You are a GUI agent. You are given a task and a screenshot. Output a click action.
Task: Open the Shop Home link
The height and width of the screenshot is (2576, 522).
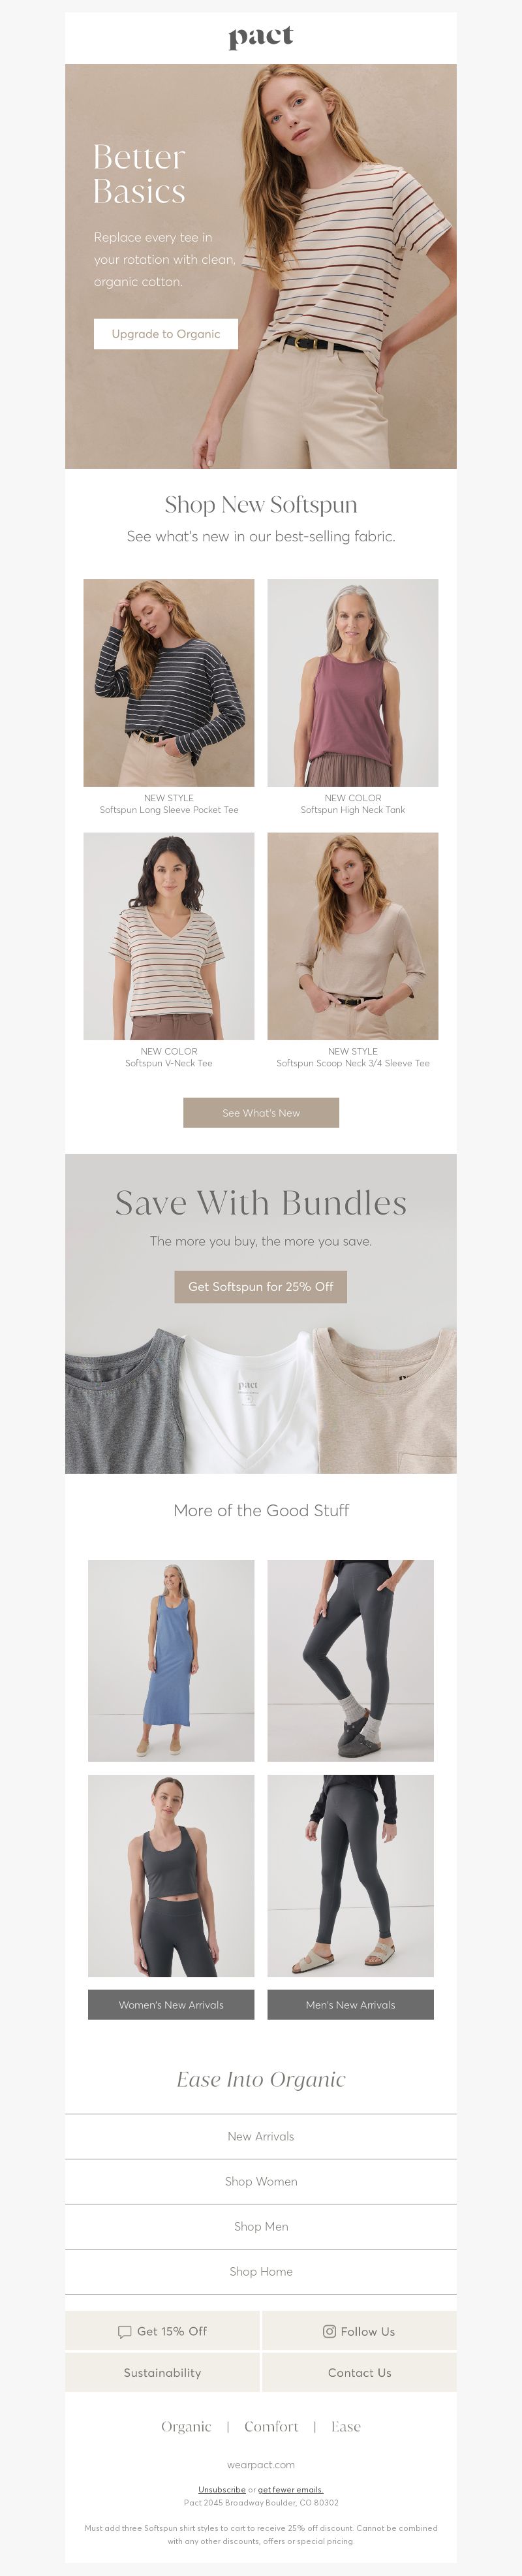point(261,2271)
